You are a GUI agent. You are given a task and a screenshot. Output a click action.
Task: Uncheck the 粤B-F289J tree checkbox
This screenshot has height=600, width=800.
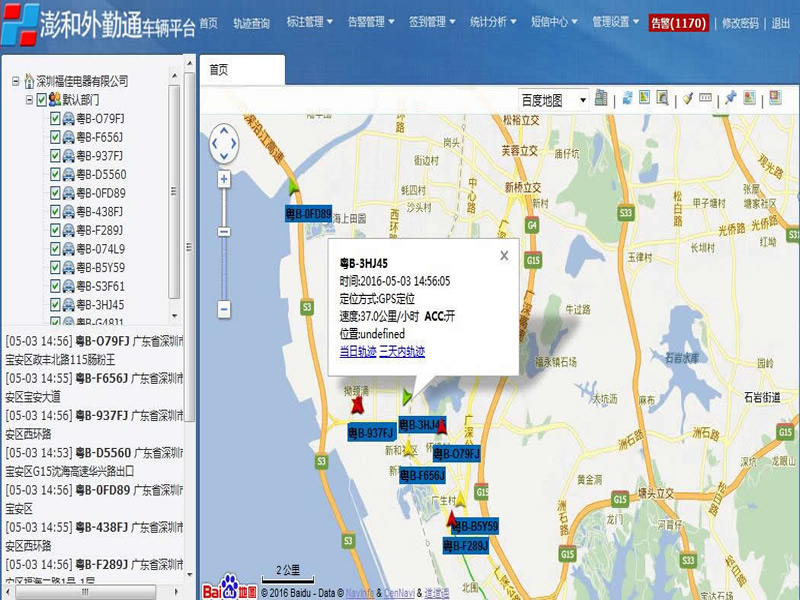(x=55, y=231)
